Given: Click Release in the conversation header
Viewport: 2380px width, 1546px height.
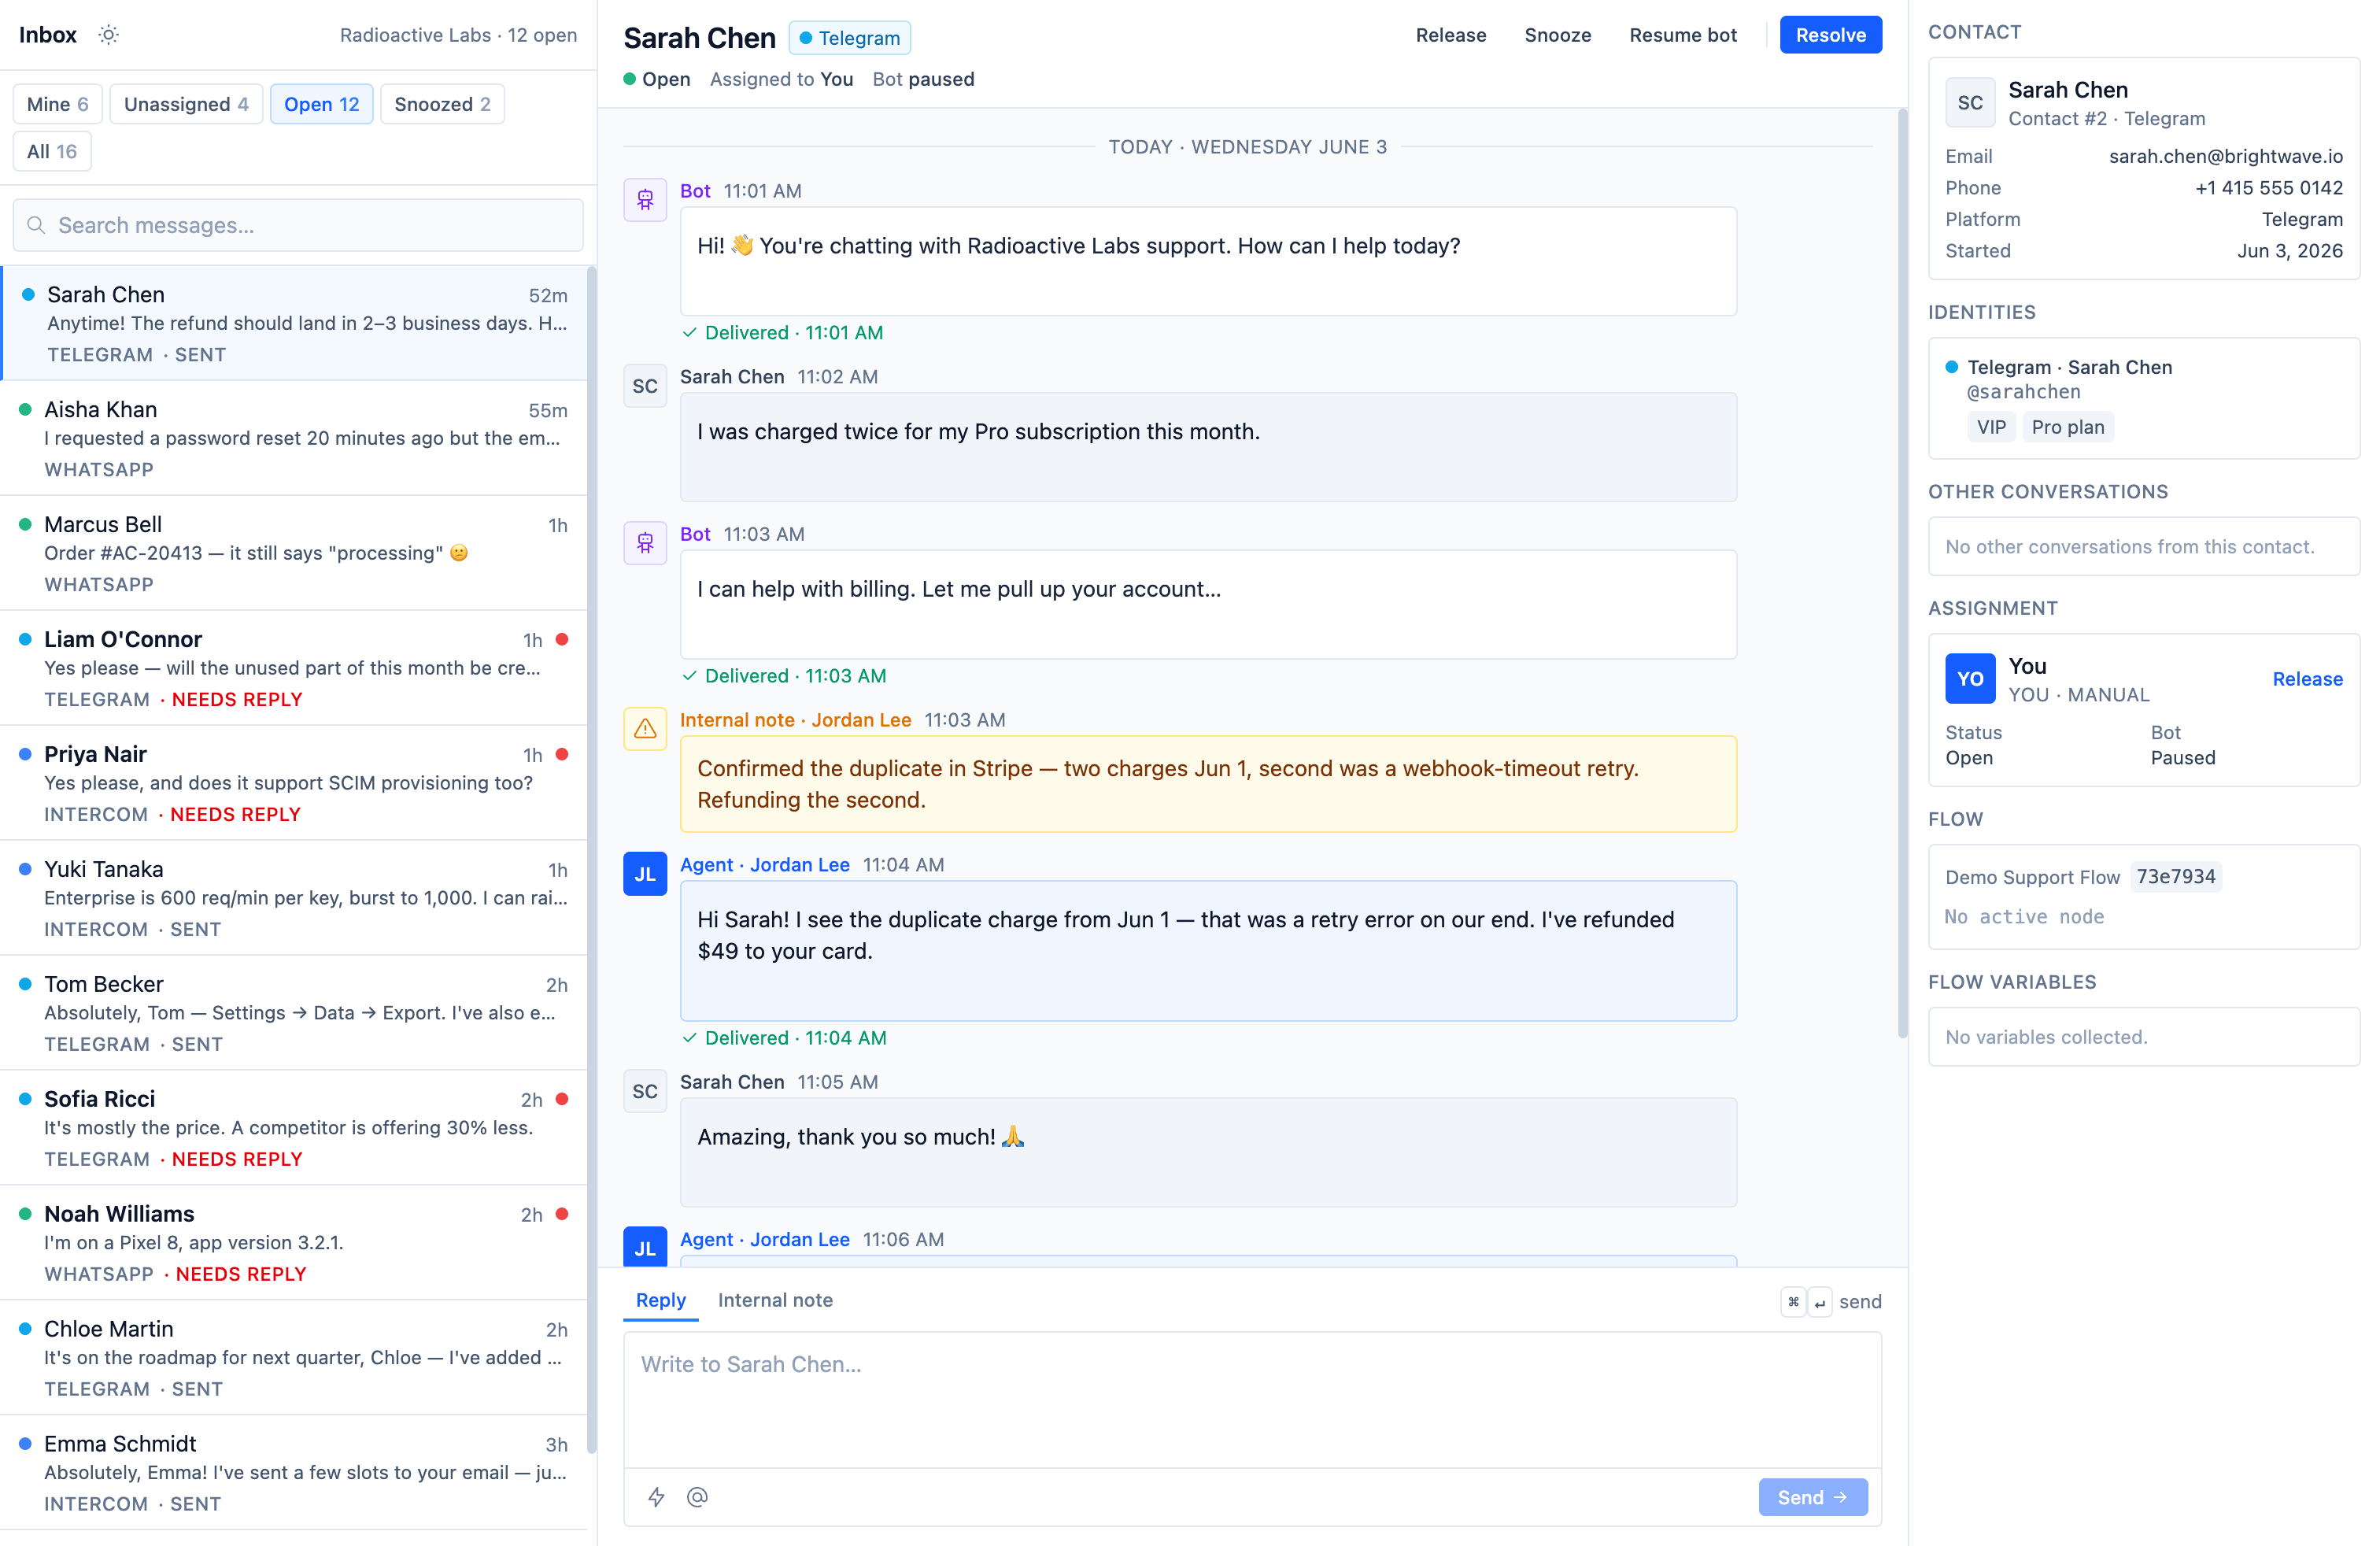Looking at the screenshot, I should pos(1451,35).
